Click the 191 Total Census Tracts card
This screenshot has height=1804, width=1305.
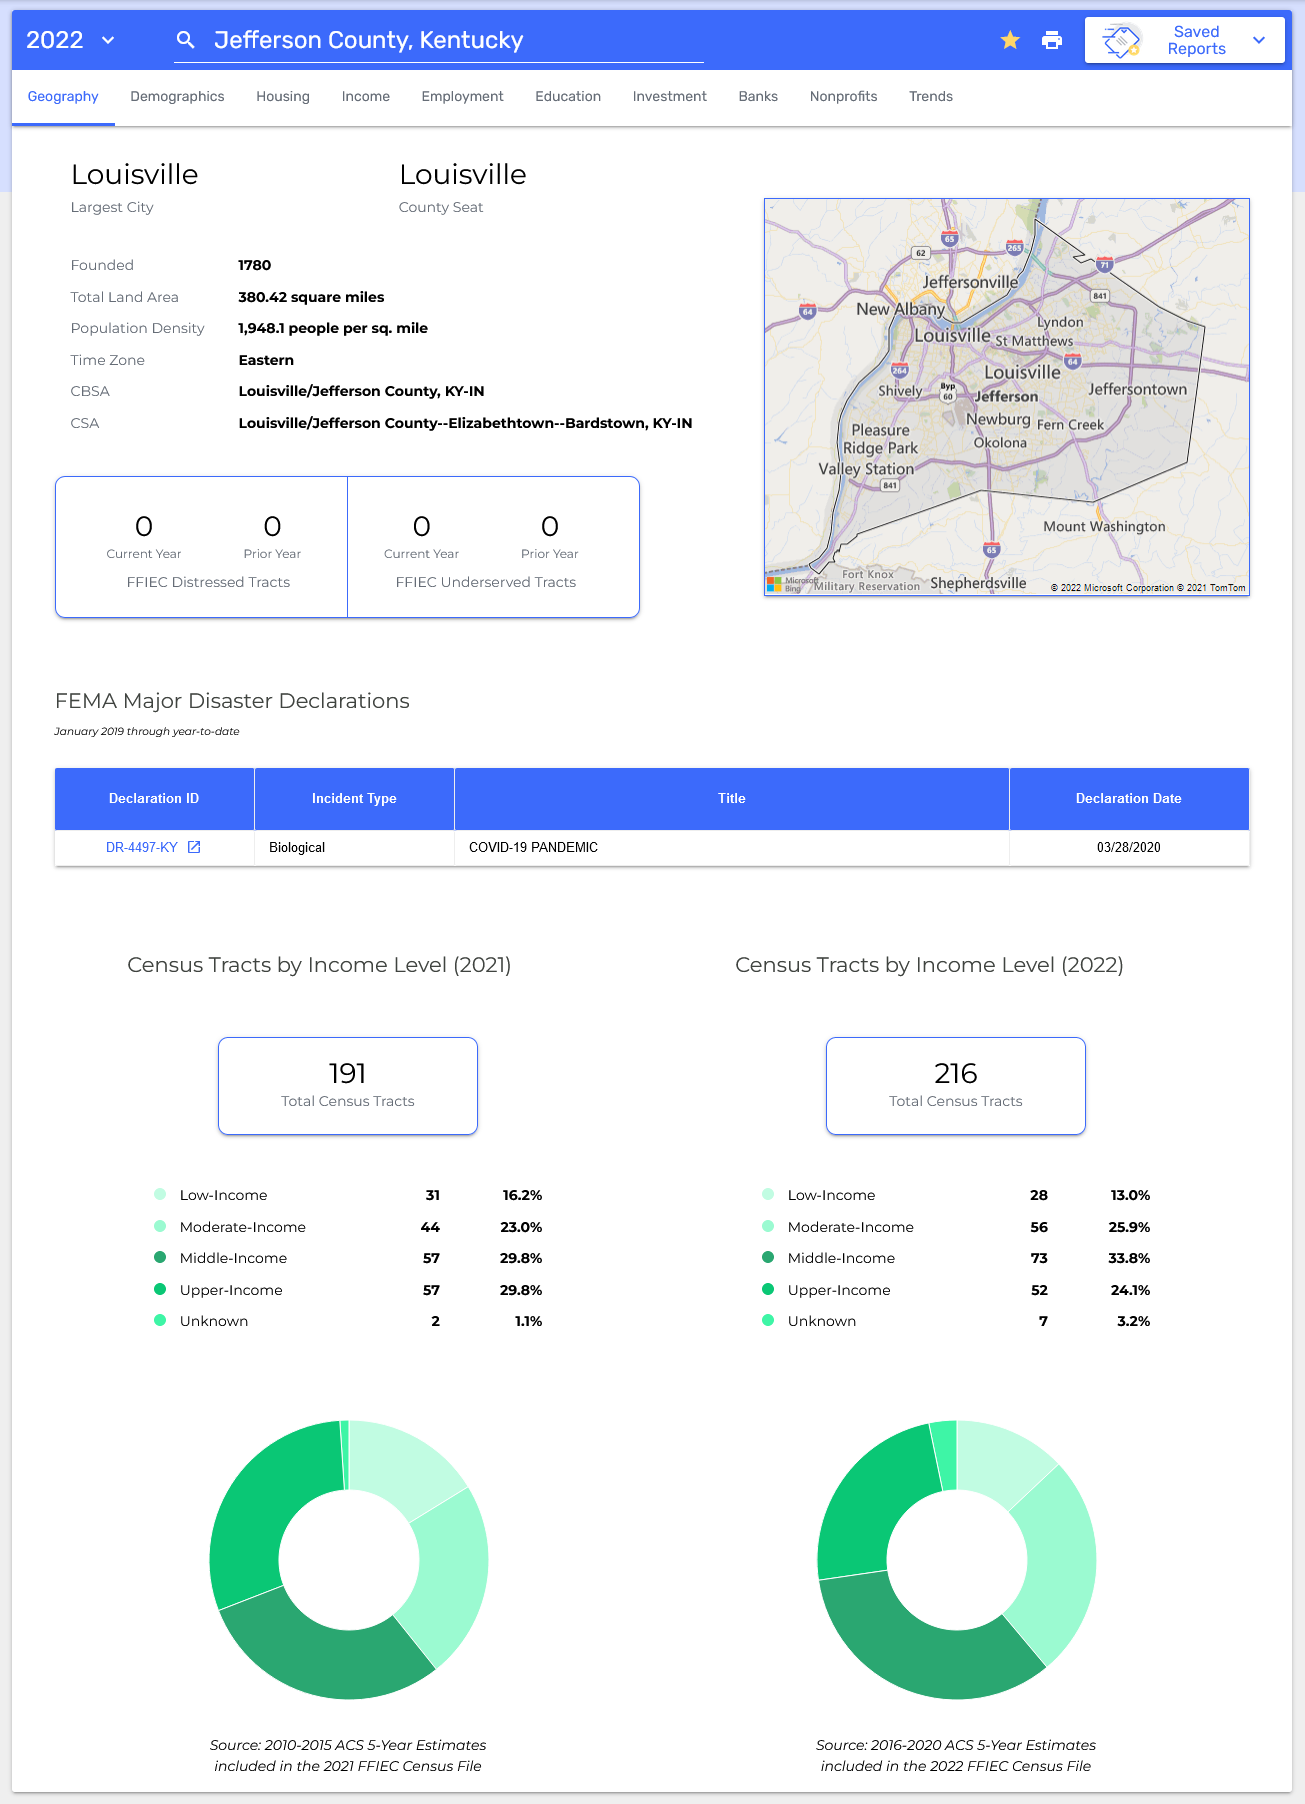coord(348,1086)
